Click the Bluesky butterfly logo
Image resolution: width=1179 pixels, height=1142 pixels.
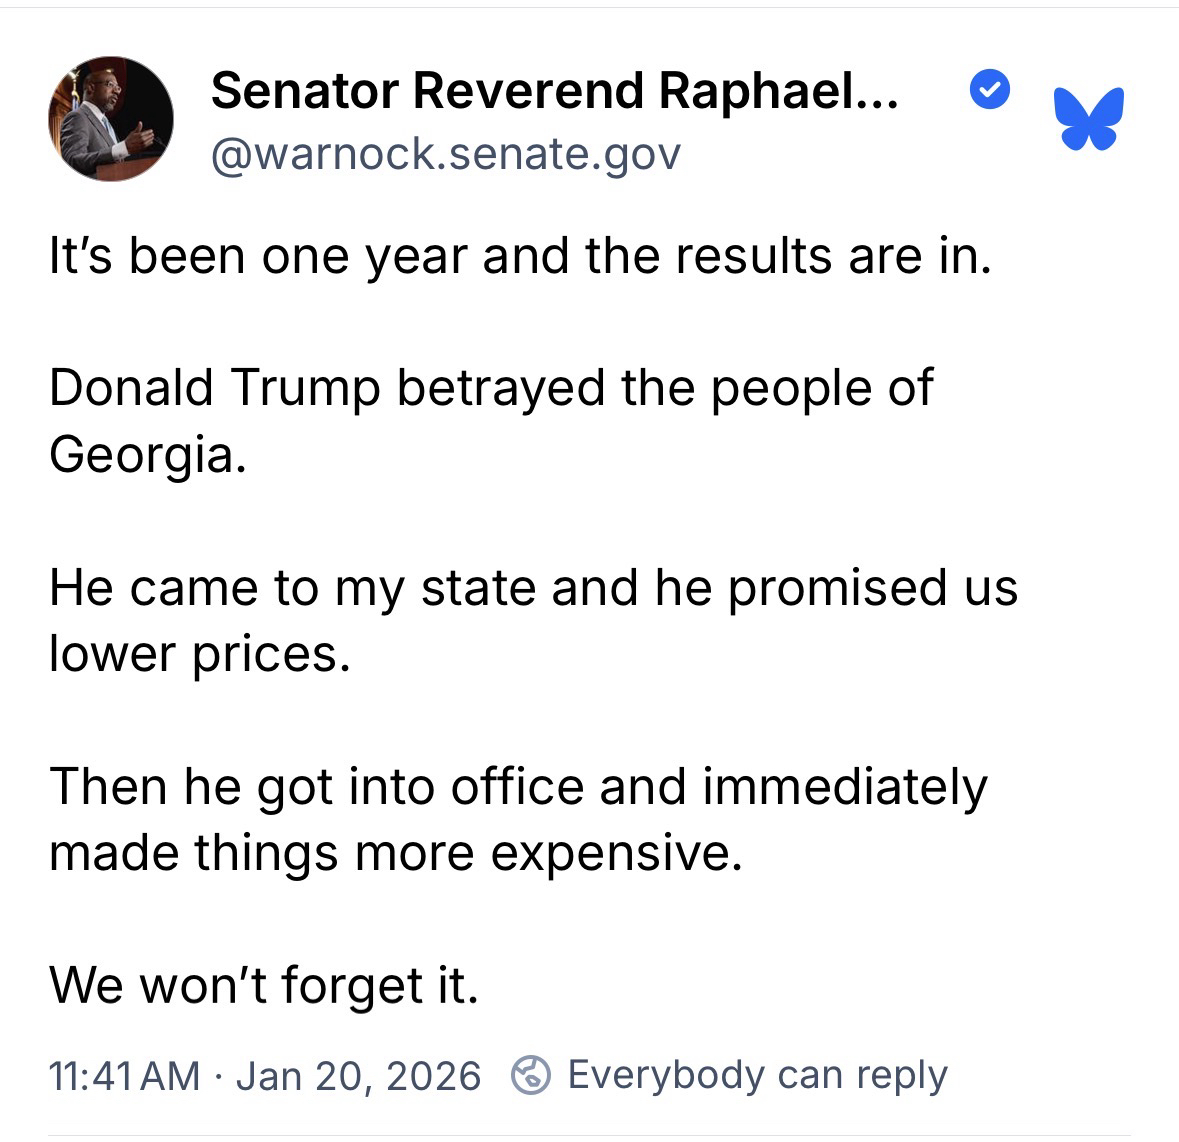pyautogui.click(x=1089, y=119)
